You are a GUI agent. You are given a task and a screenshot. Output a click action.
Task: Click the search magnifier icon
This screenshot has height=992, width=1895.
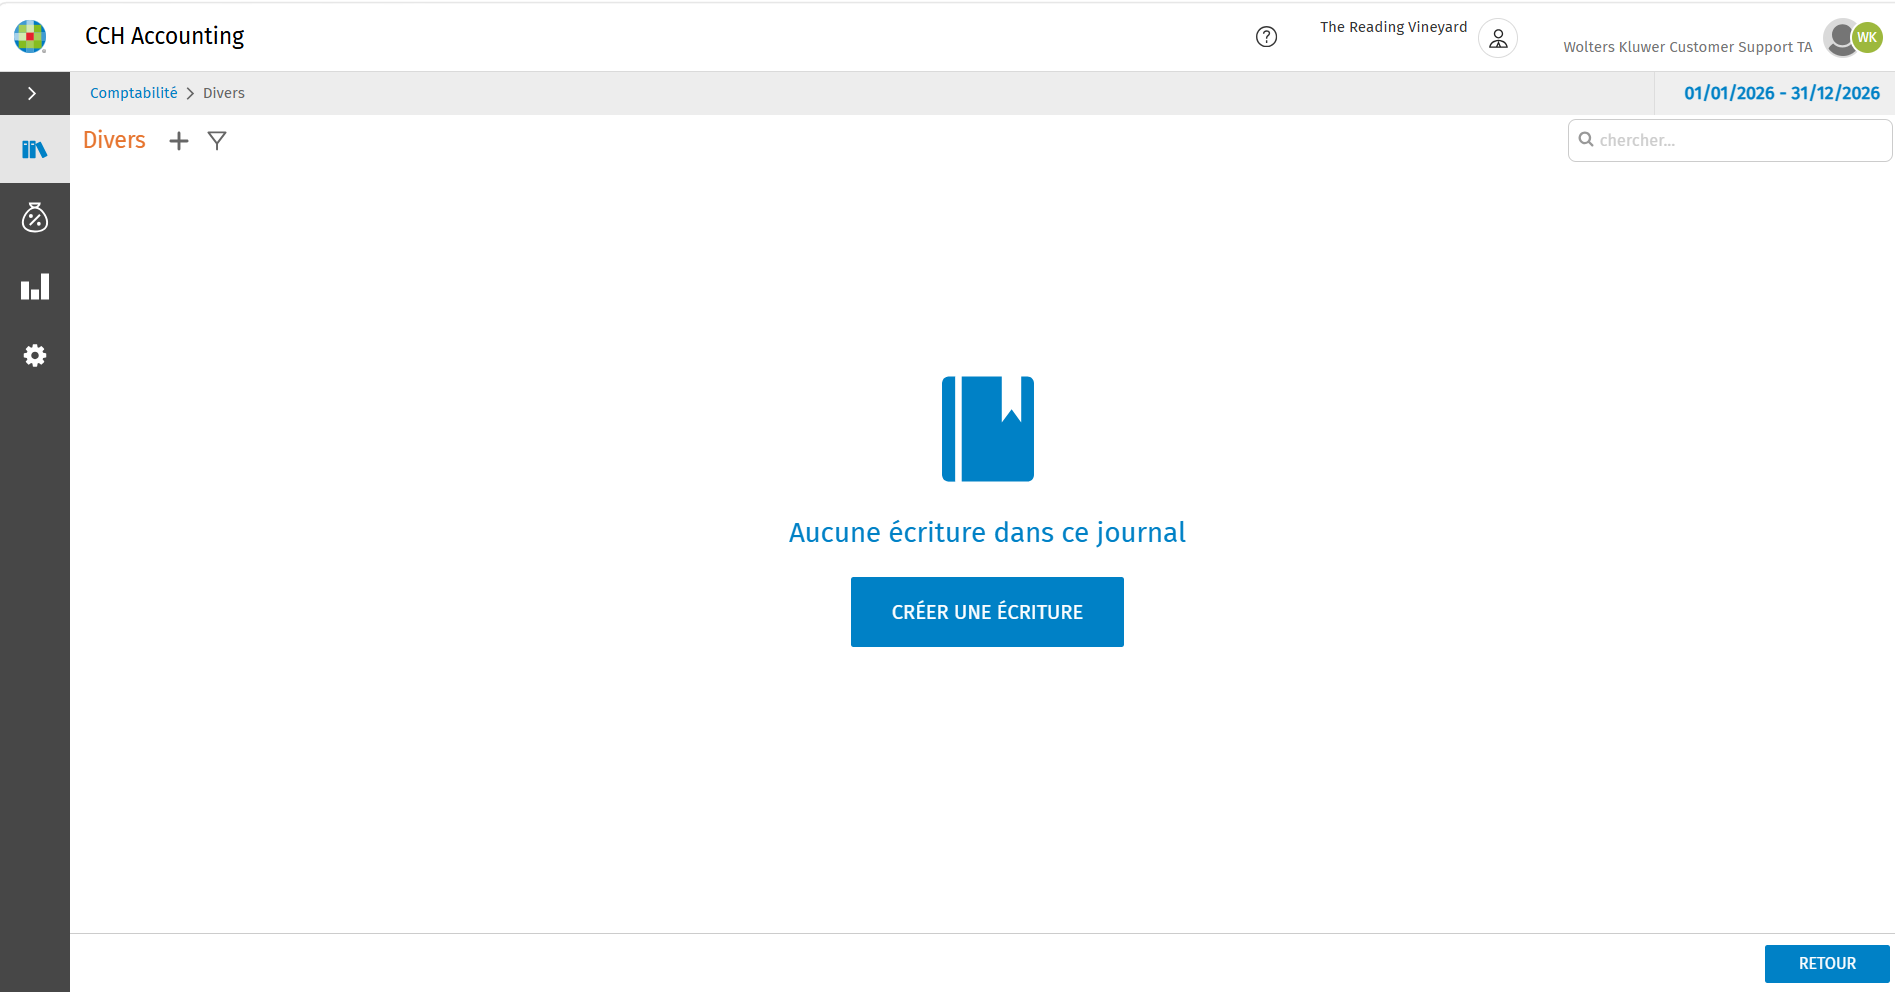point(1586,140)
